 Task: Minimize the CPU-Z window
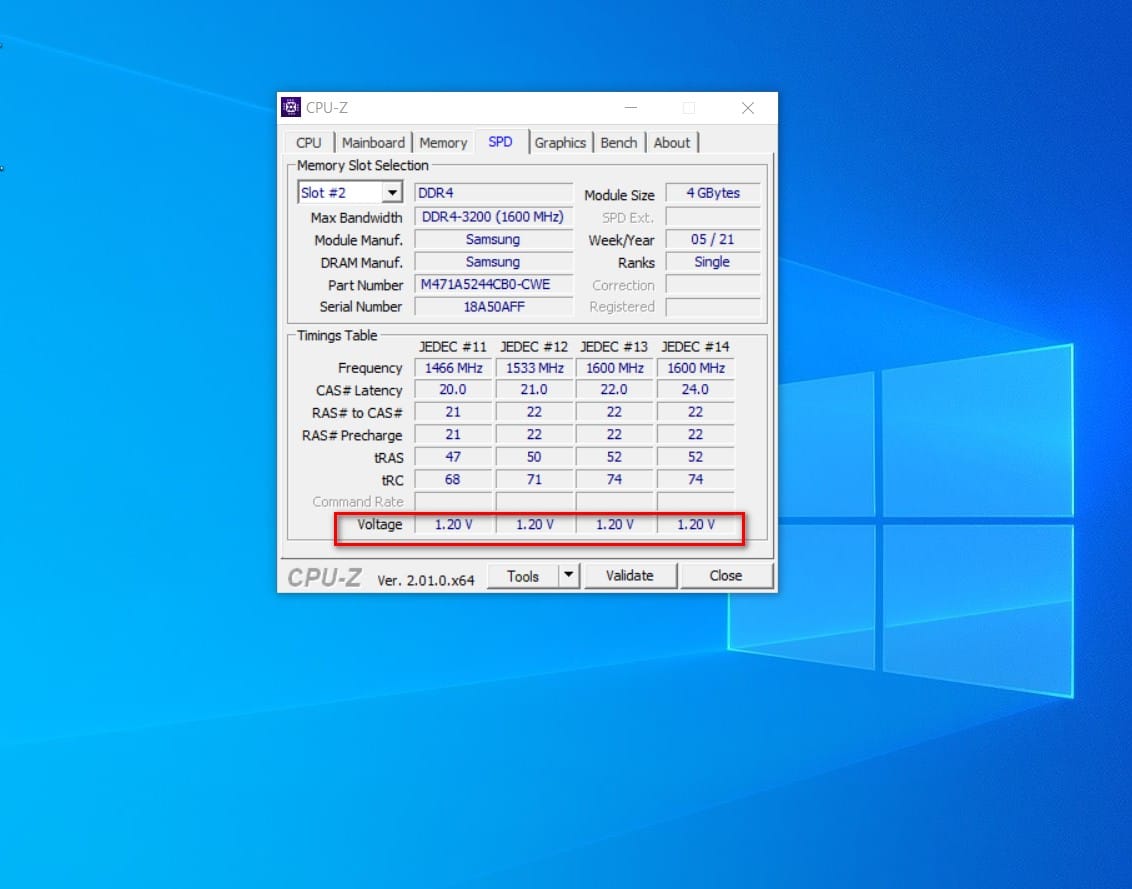pos(631,108)
